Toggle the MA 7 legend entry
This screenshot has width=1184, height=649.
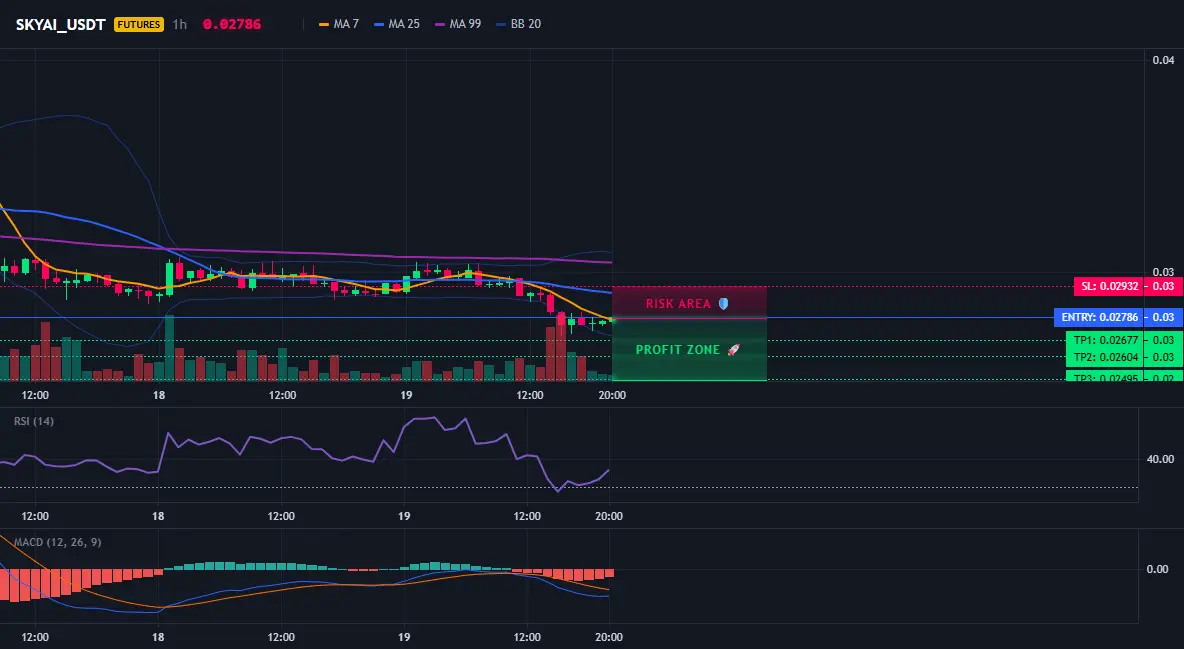coord(339,24)
